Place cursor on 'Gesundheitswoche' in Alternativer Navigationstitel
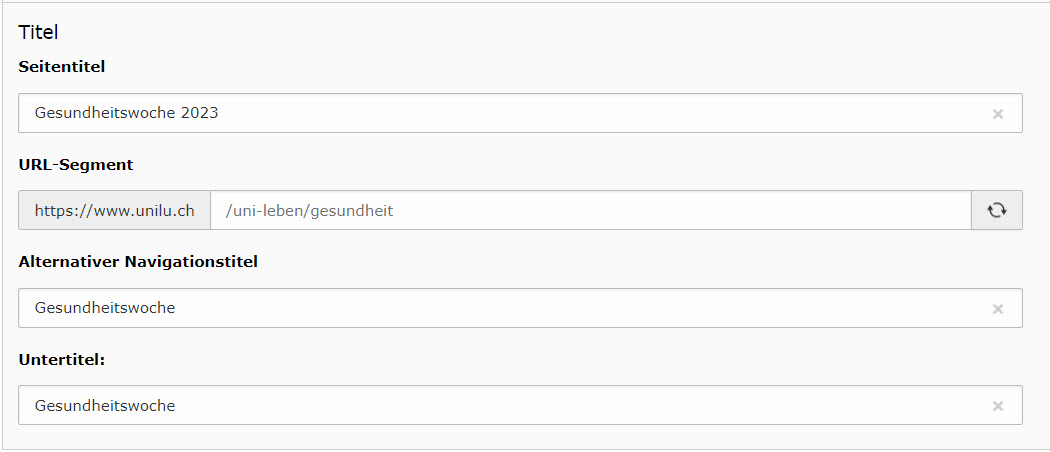This screenshot has height=452, width=1050. click(x=105, y=308)
